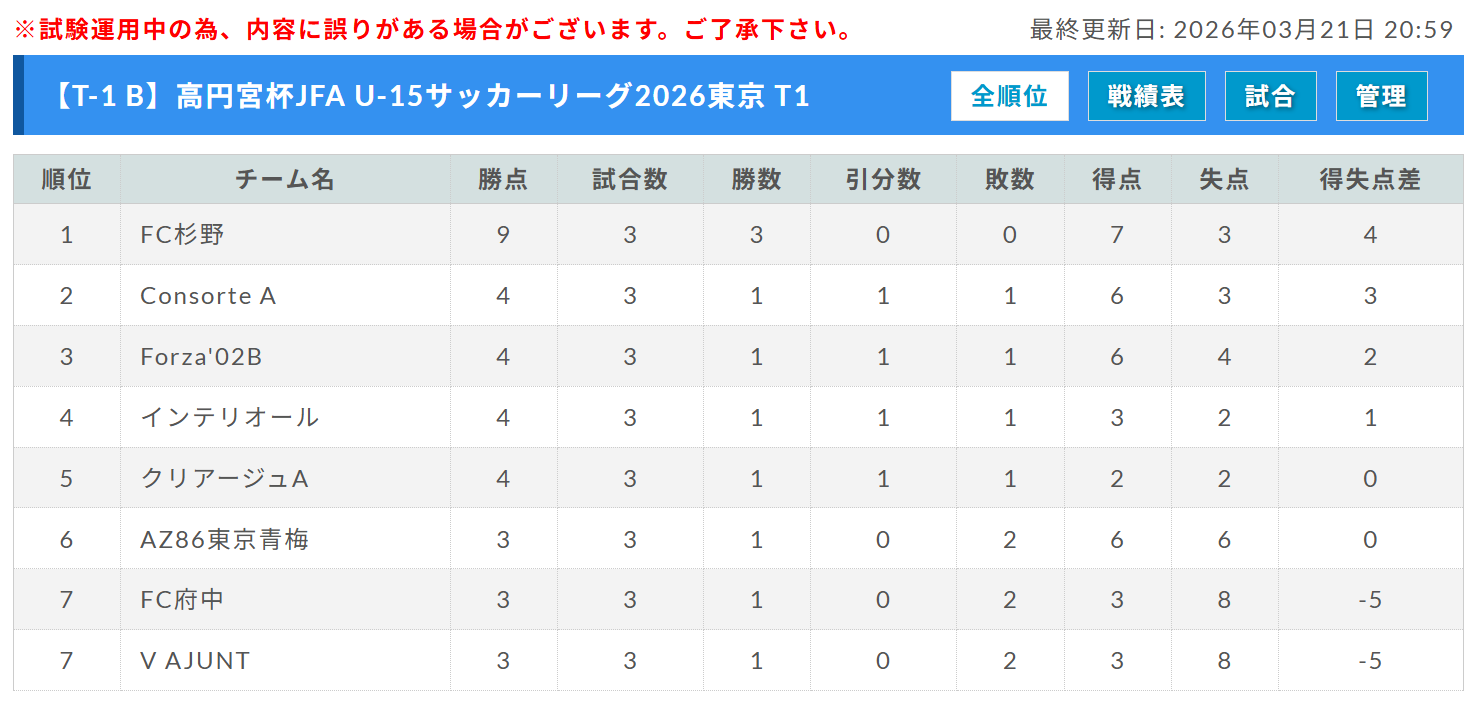Select team FC杉野 in standings
This screenshot has height=714, width=1479.
(x=183, y=235)
